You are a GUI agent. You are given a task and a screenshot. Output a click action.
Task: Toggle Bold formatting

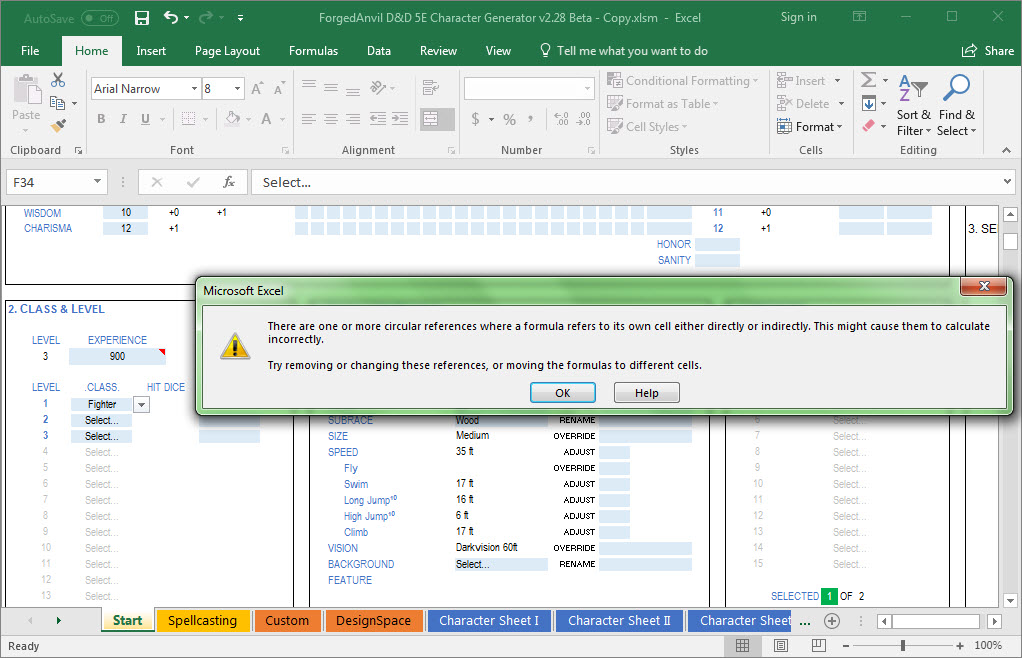(101, 119)
